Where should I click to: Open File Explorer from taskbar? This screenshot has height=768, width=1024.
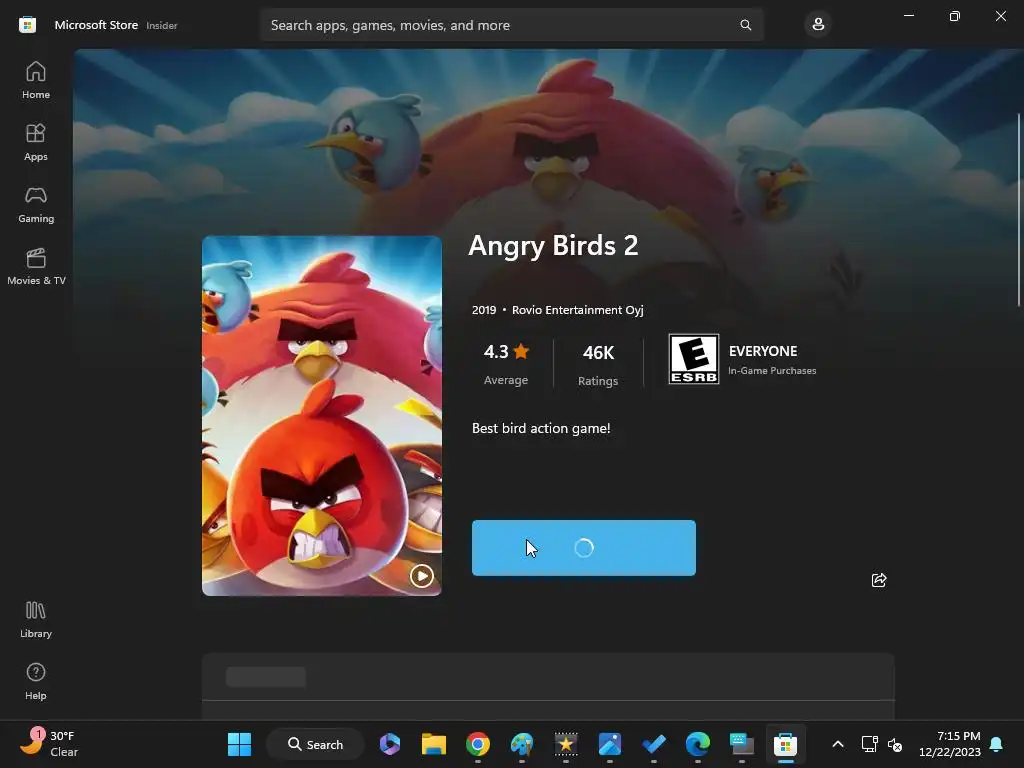434,744
